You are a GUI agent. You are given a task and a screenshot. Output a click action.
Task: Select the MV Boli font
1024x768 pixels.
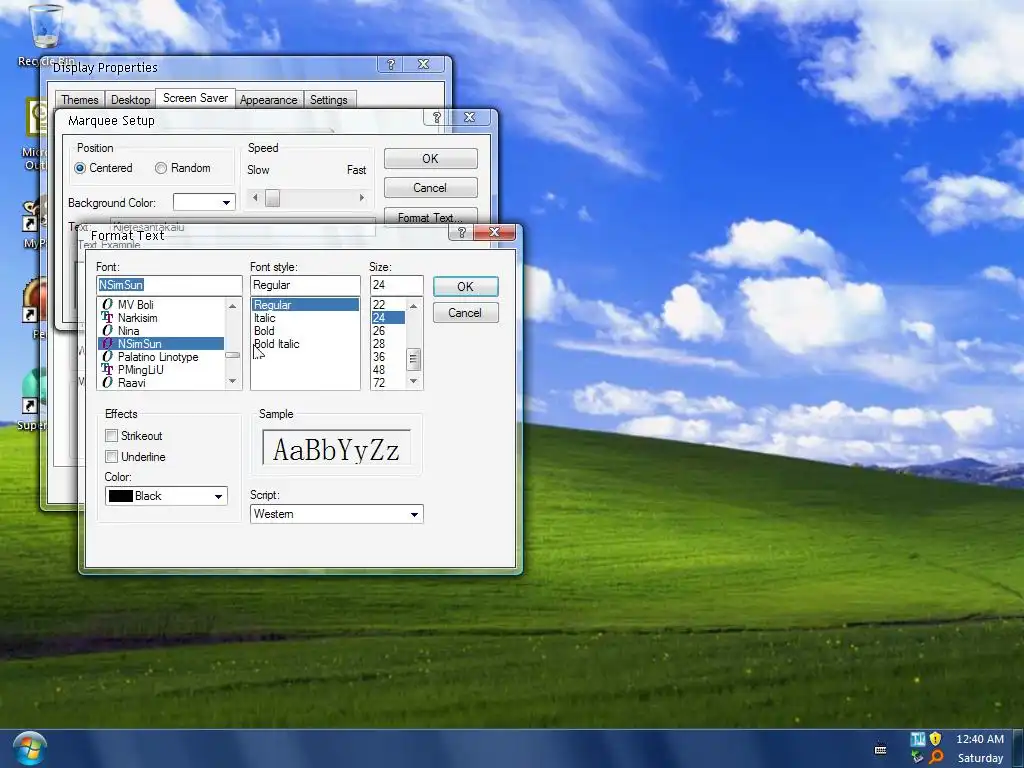click(161, 305)
